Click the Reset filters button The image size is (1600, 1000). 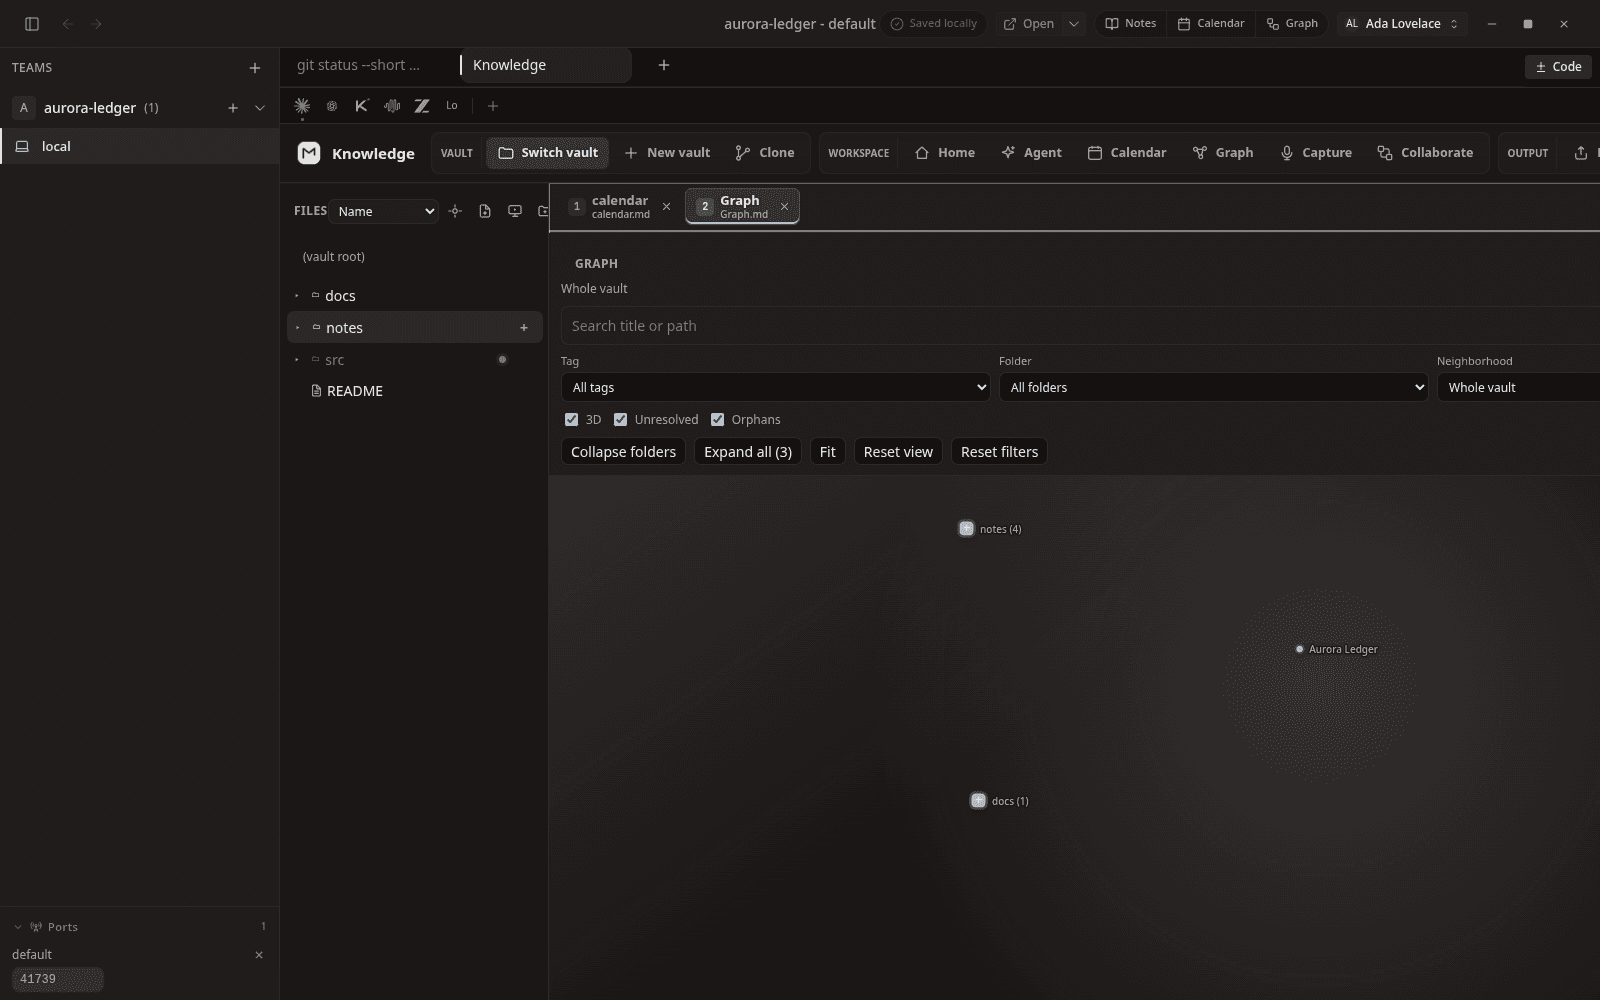999,452
